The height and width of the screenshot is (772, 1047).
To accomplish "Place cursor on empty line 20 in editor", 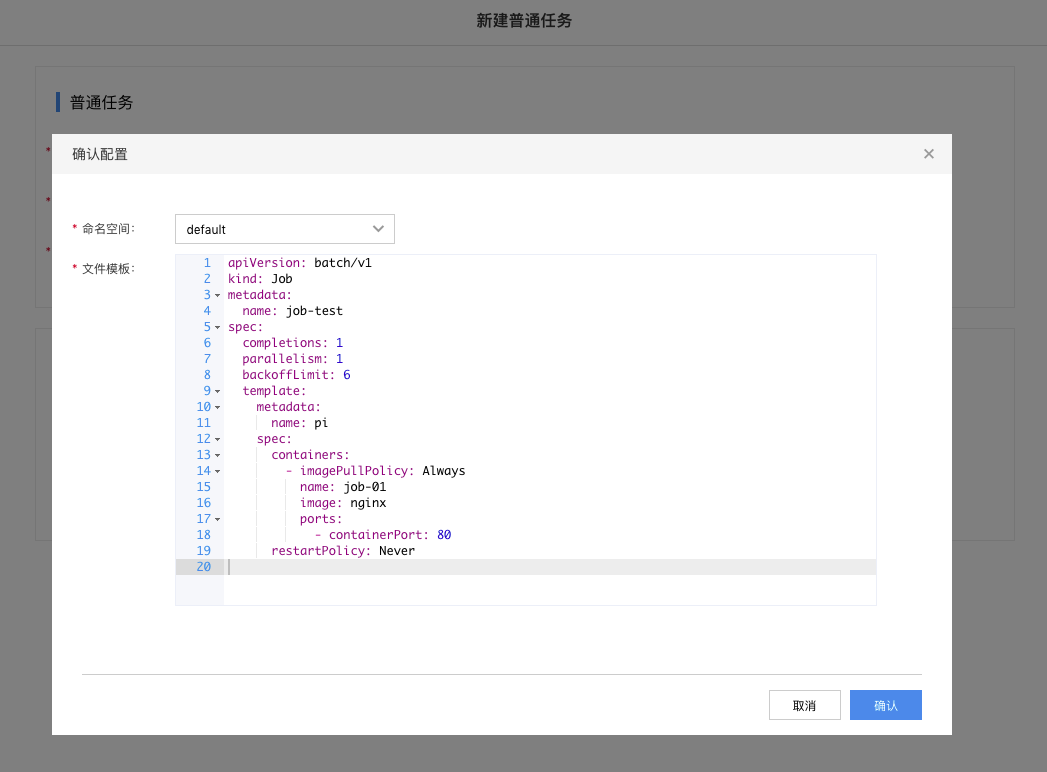I will click(x=550, y=567).
